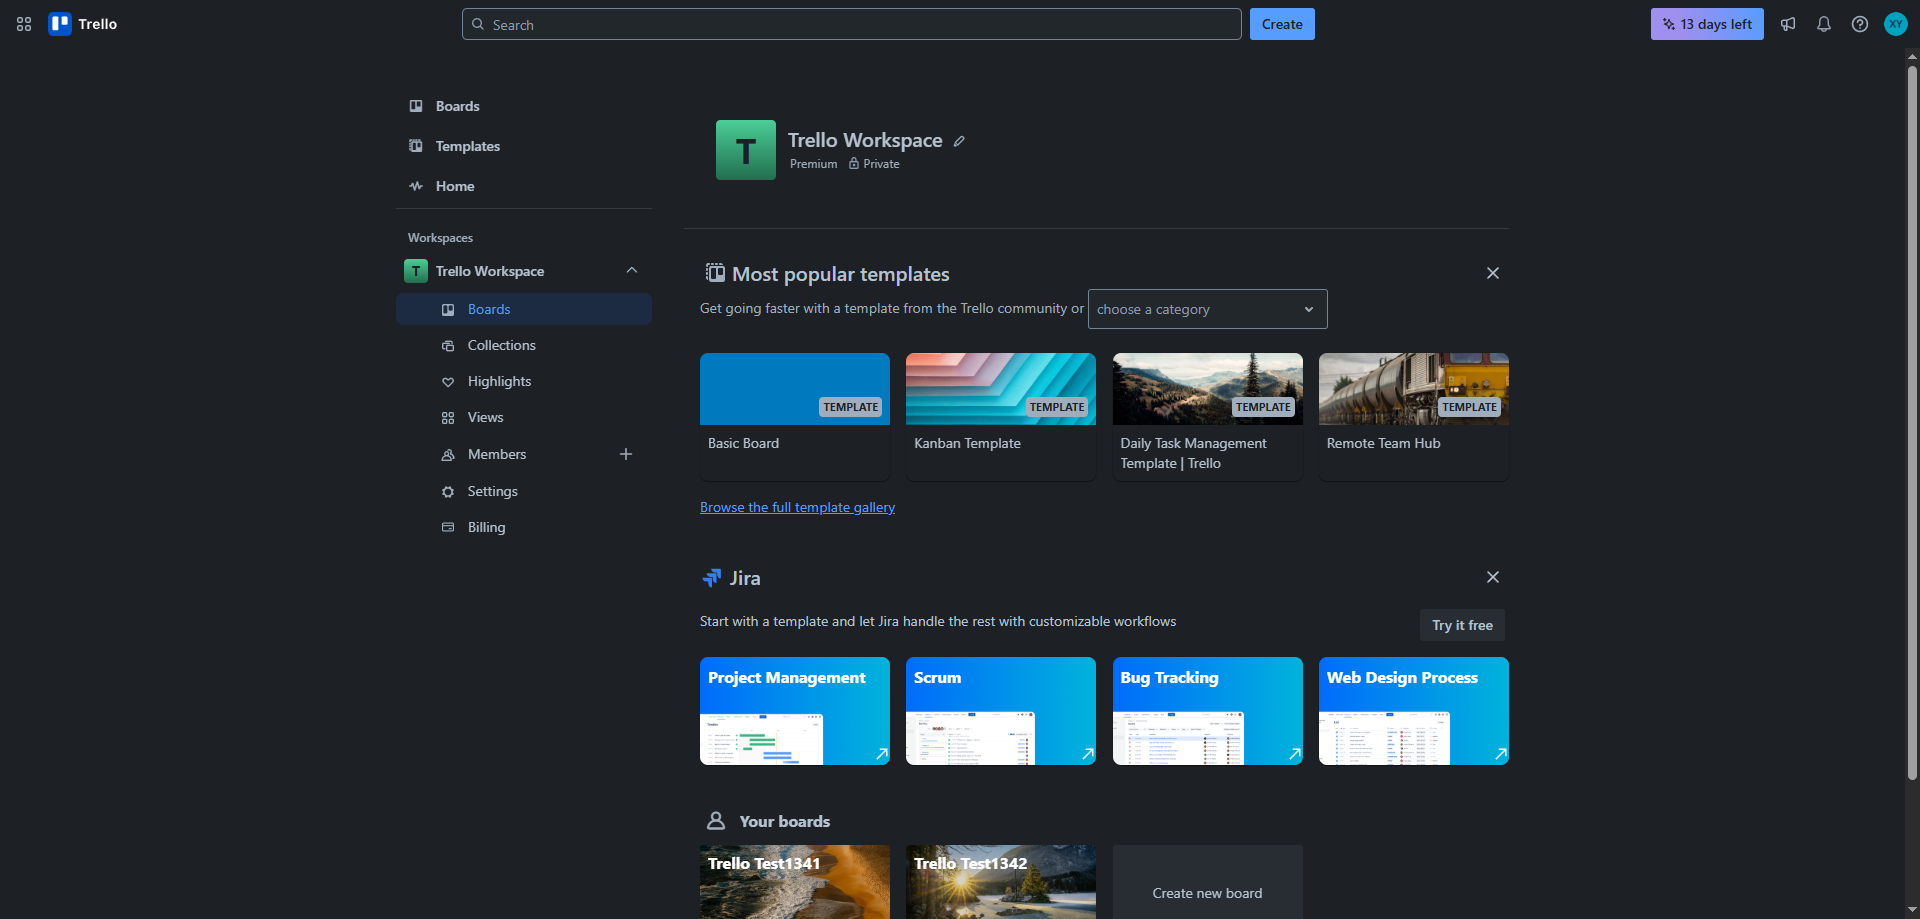Screen dimensions: 1920x919
Task: Open Collections in workspace menu
Action: pyautogui.click(x=524, y=345)
